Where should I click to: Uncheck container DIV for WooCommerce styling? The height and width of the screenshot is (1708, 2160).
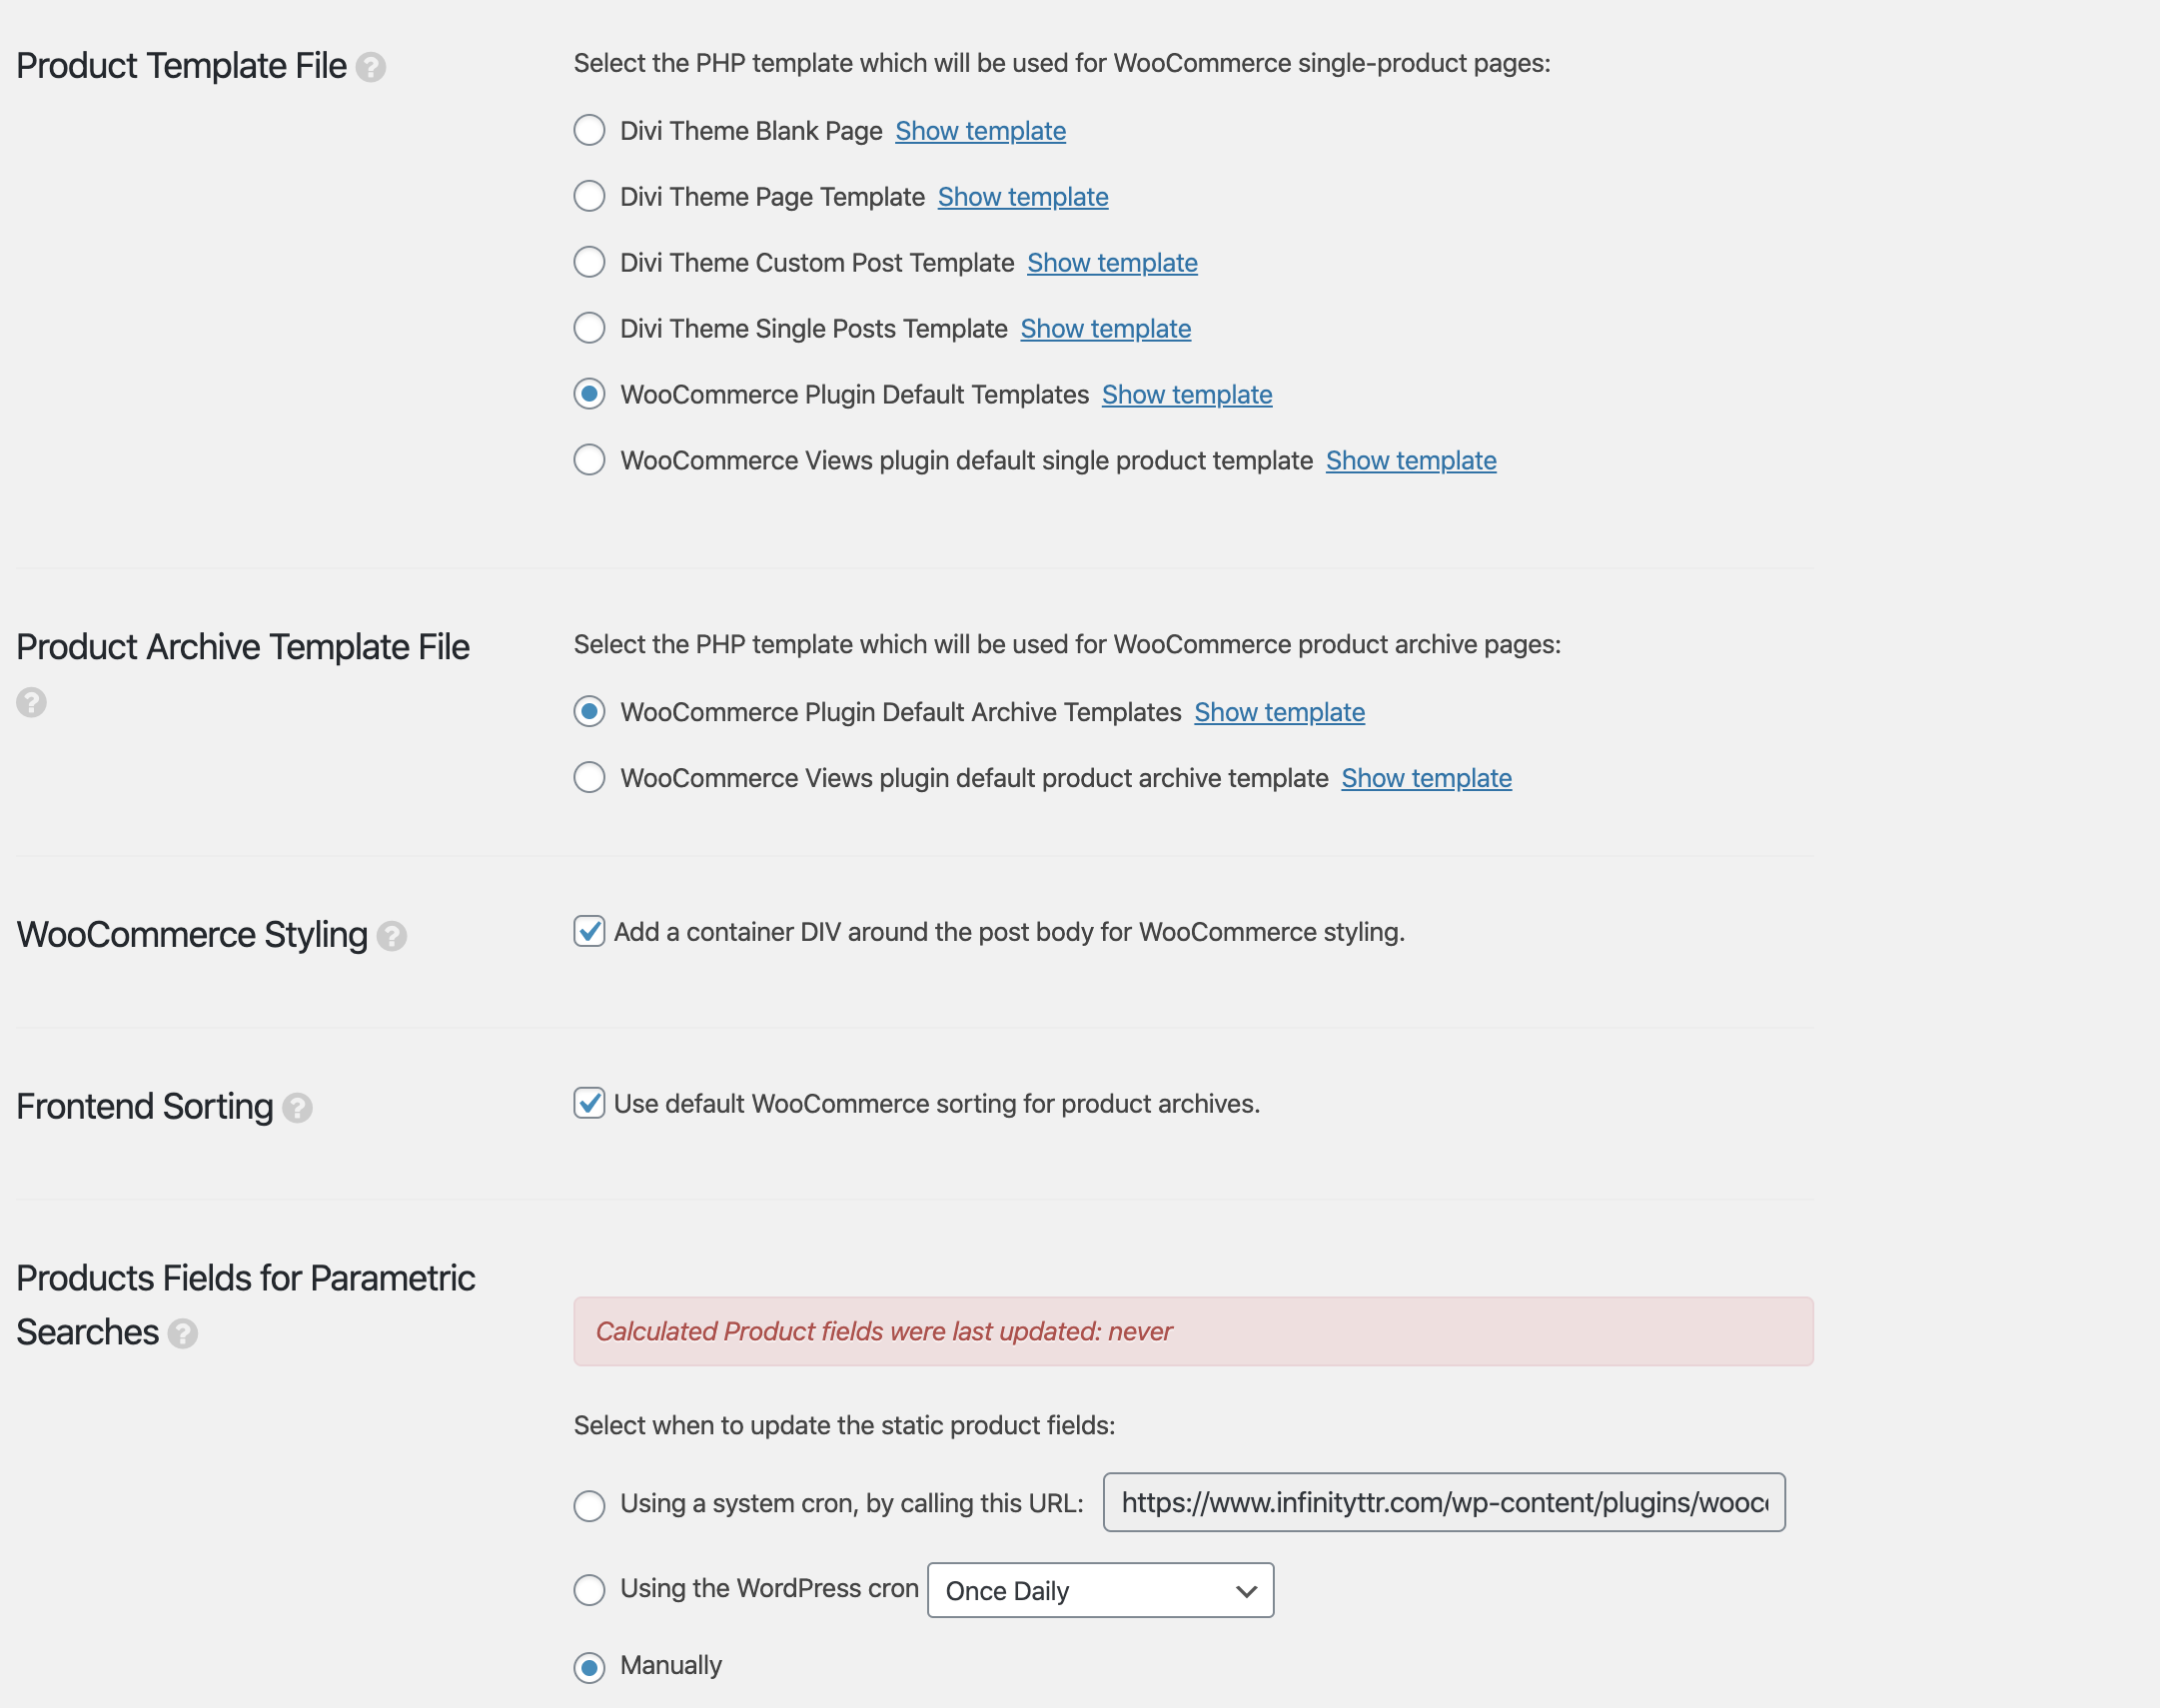click(x=589, y=931)
